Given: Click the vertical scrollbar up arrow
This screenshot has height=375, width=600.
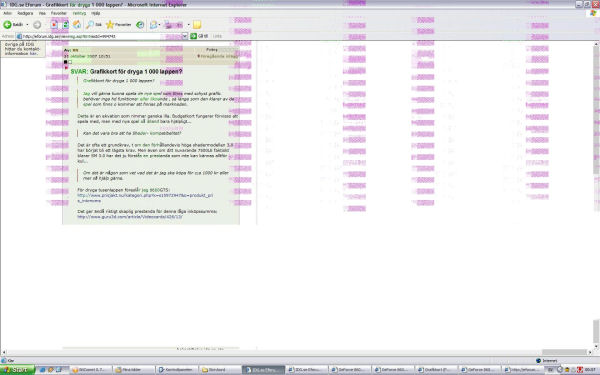Looking at the screenshot, I should click(x=597, y=44).
